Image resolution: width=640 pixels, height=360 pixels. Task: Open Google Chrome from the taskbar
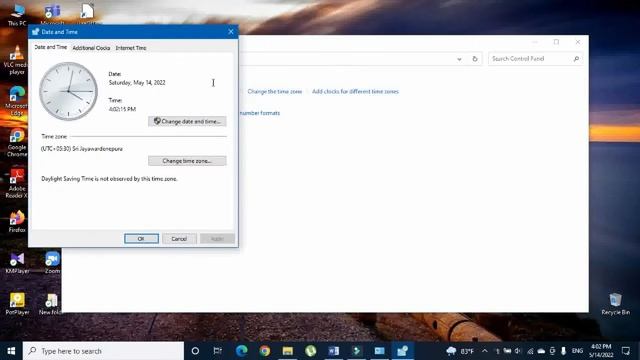point(265,351)
